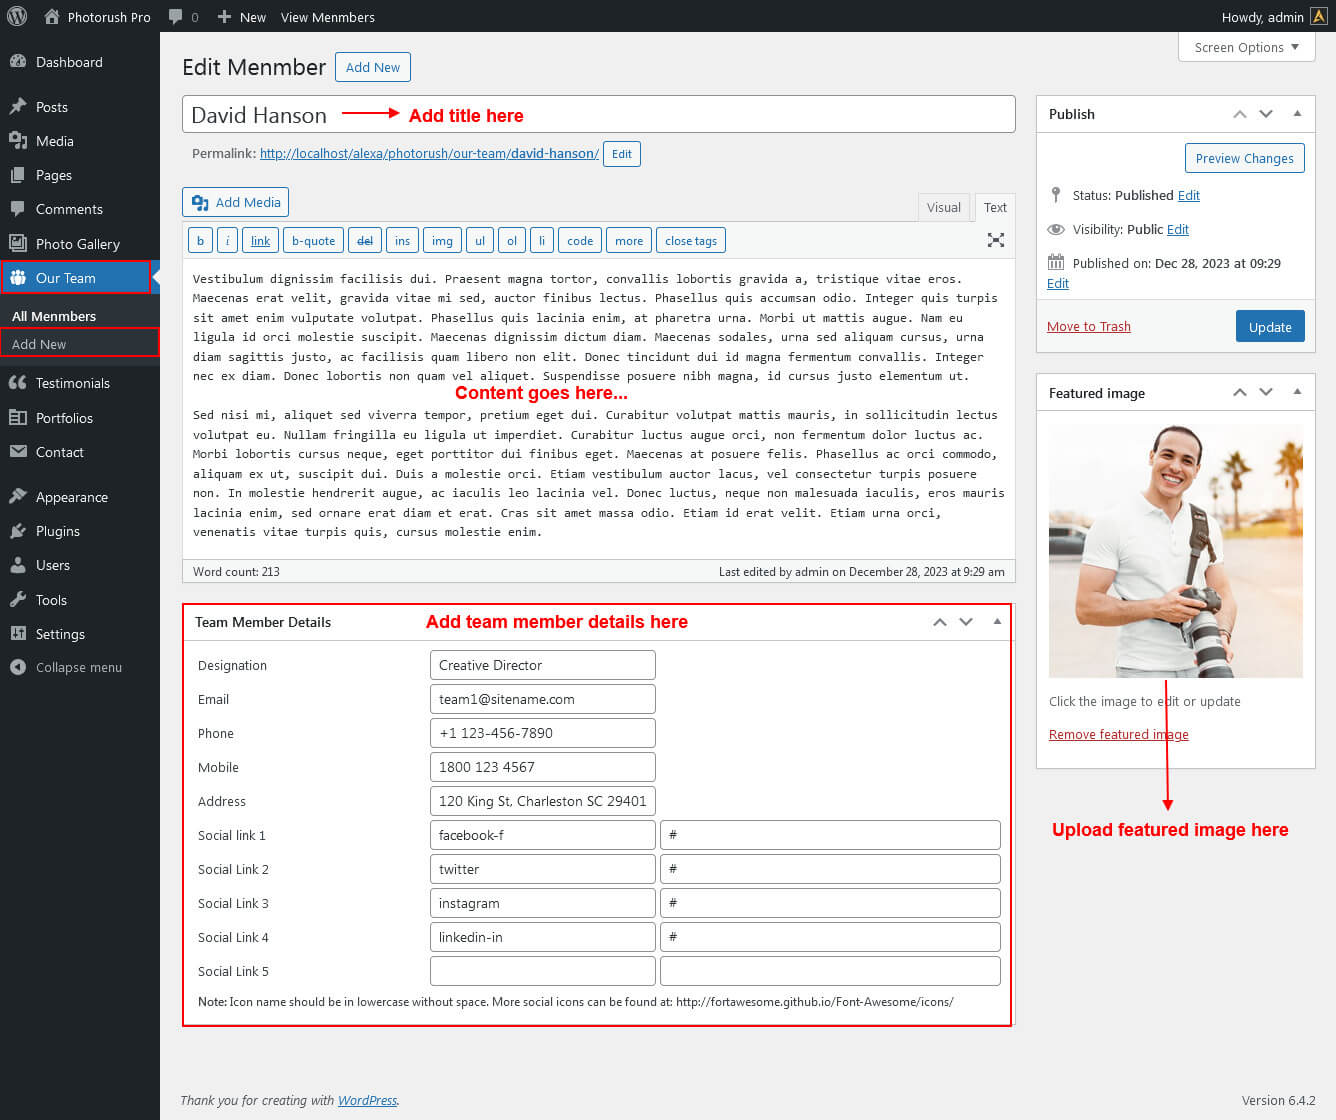This screenshot has height=1120, width=1336.
Task: Toggle distraction-free fullscreen editor icon
Action: click(996, 240)
